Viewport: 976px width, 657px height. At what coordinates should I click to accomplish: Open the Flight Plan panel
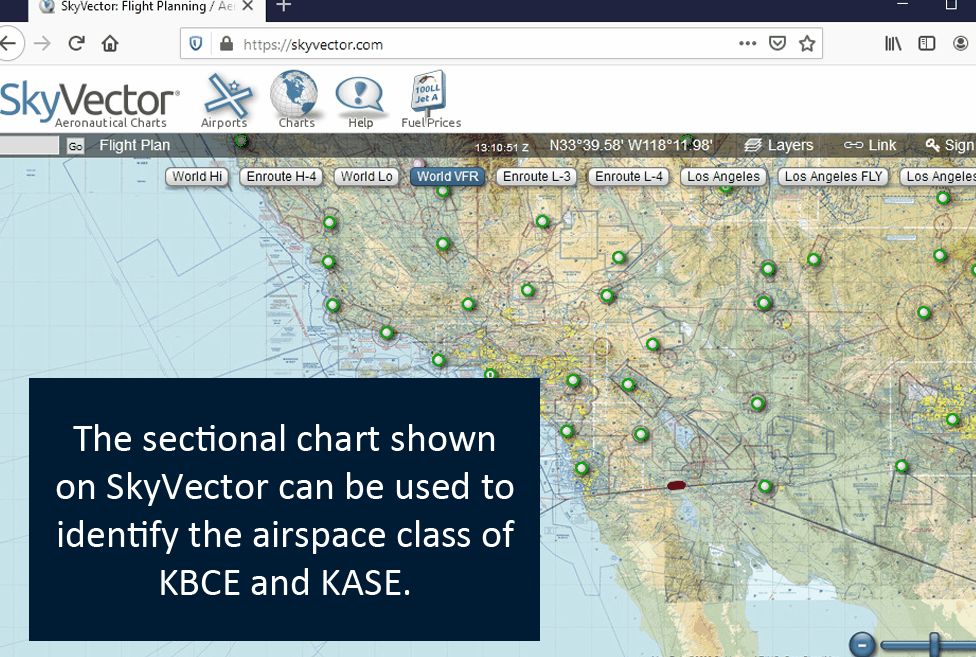[x=134, y=146]
